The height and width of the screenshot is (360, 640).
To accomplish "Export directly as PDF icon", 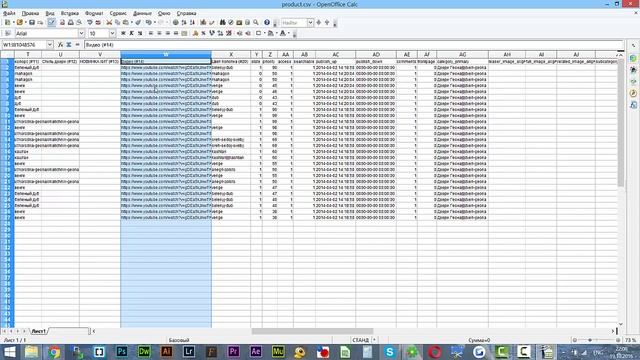I will click(62, 22).
